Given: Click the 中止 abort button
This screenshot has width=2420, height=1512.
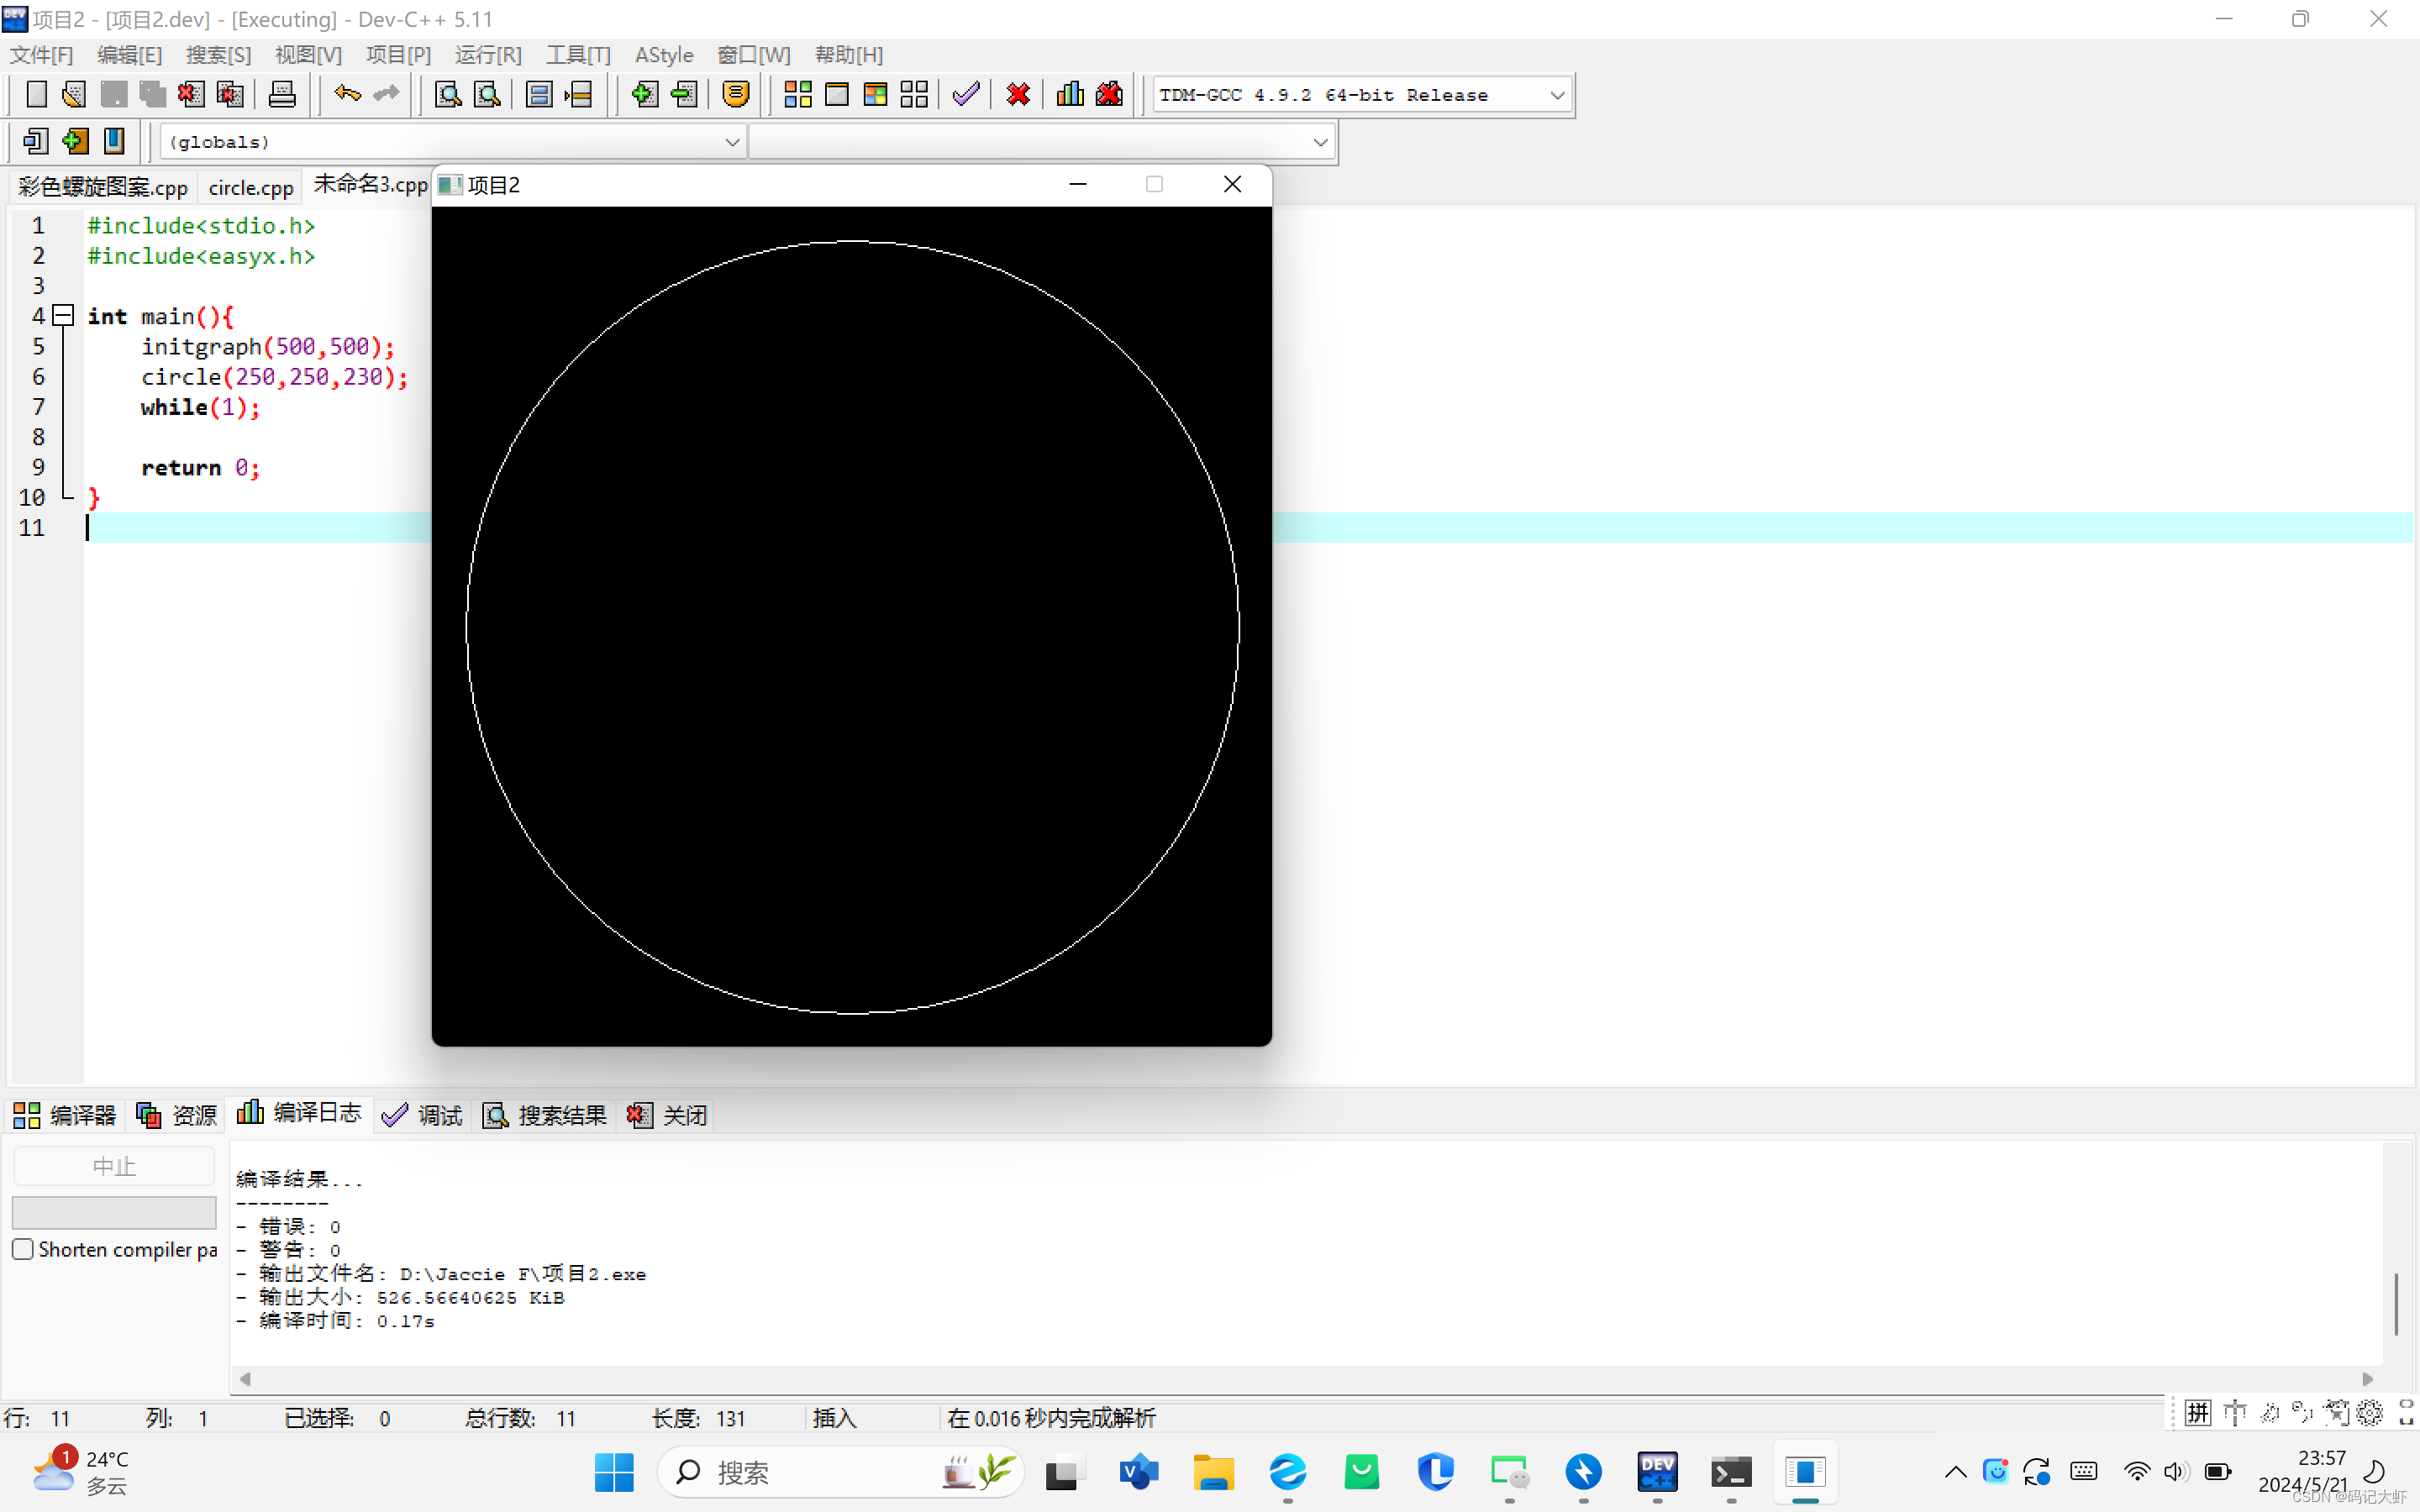Looking at the screenshot, I should [x=113, y=1166].
